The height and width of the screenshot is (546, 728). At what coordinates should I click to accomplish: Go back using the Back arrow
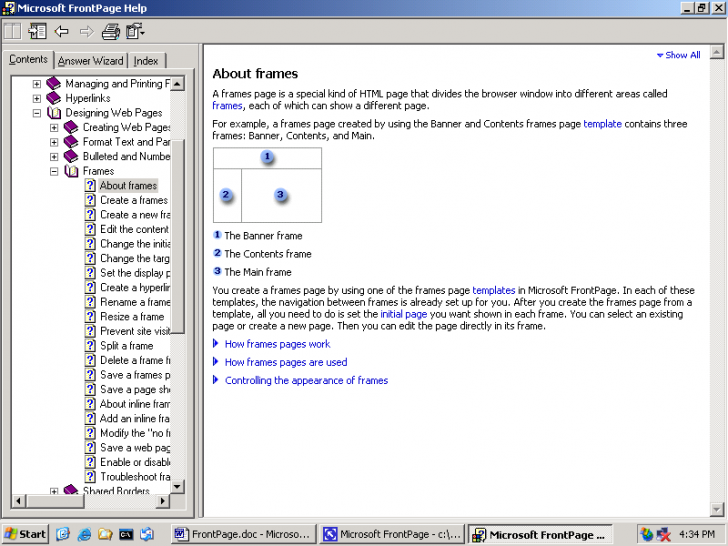pyautogui.click(x=62, y=31)
